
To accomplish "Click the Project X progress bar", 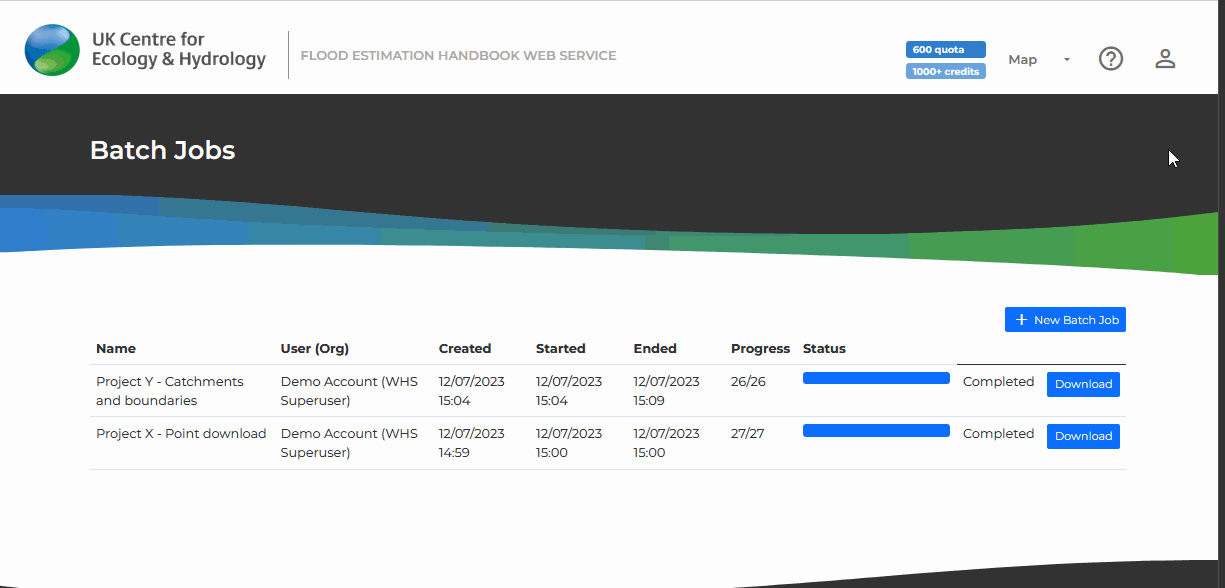I will click(x=876, y=431).
